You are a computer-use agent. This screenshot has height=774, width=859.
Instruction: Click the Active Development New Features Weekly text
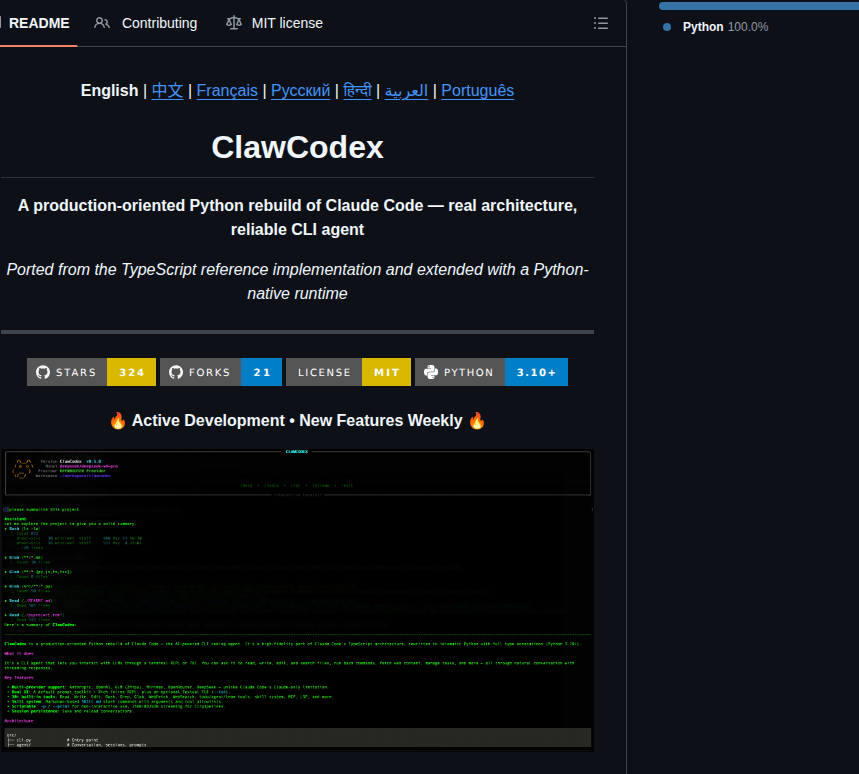point(297,421)
